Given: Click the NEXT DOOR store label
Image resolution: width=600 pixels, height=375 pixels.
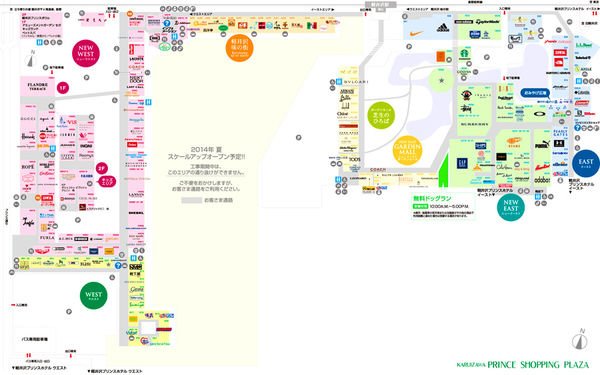Looking at the screenshot, I should pos(136,79).
